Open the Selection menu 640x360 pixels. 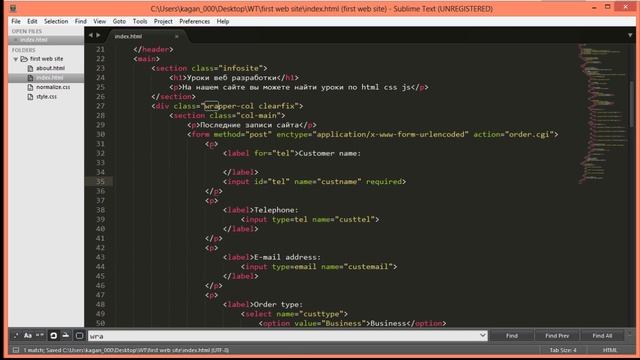[56, 21]
